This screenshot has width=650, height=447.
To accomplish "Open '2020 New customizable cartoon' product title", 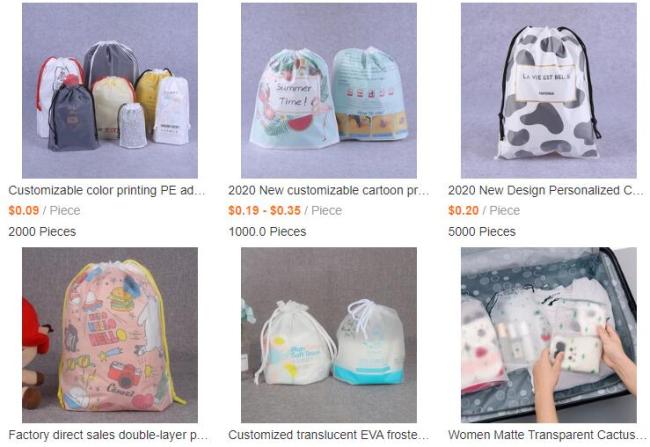I will [x=329, y=190].
